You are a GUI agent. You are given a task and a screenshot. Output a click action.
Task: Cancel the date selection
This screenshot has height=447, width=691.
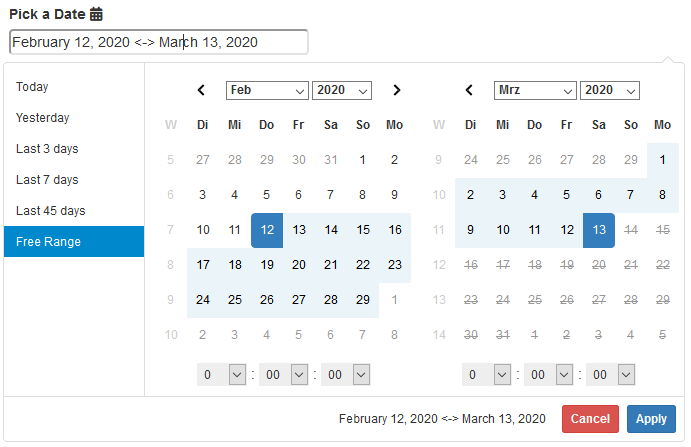point(590,419)
